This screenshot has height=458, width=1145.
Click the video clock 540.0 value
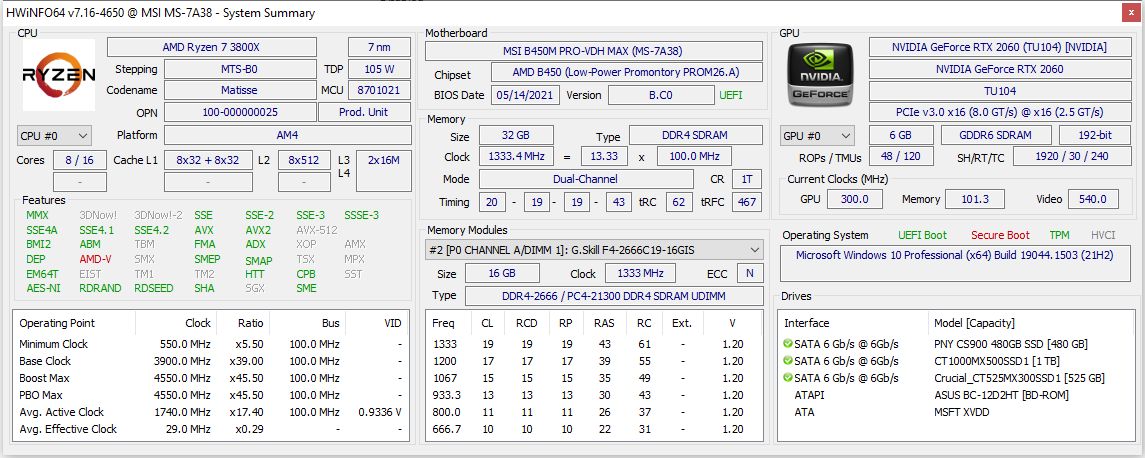pyautogui.click(x=1093, y=199)
